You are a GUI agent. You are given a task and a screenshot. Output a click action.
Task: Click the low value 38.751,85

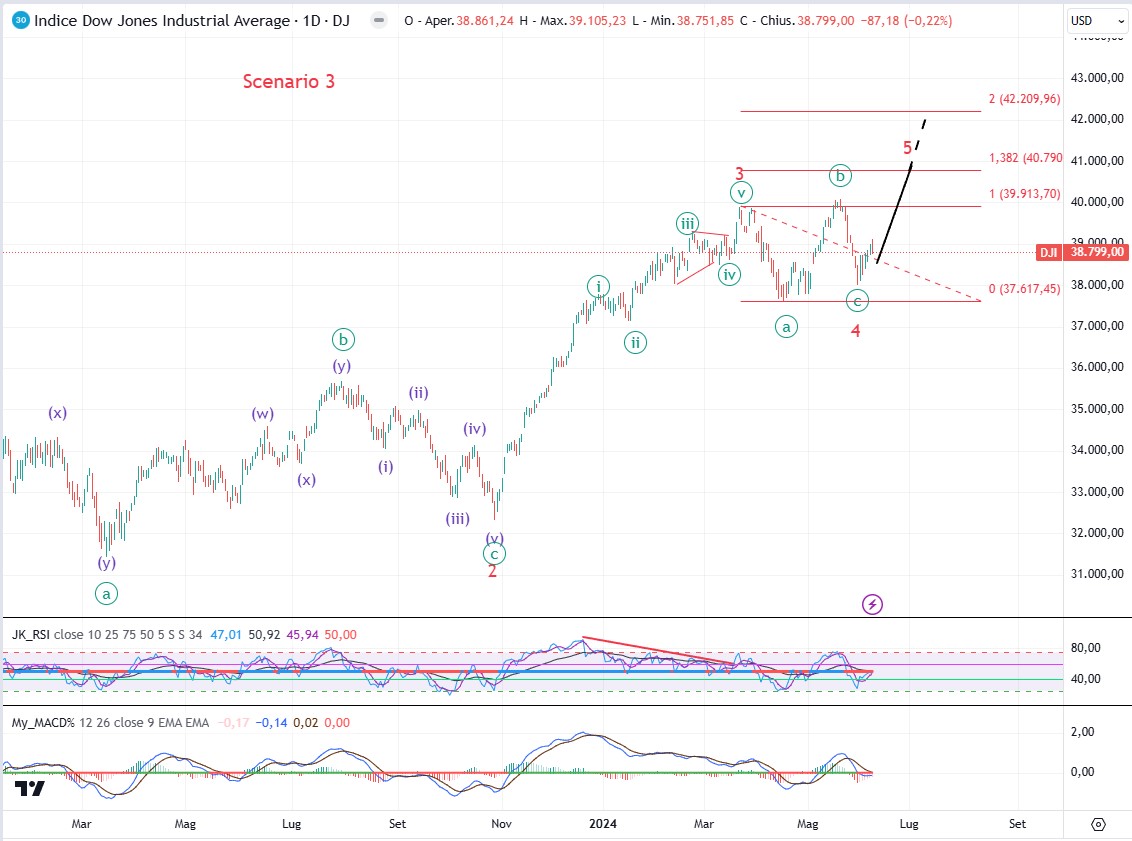coord(705,21)
